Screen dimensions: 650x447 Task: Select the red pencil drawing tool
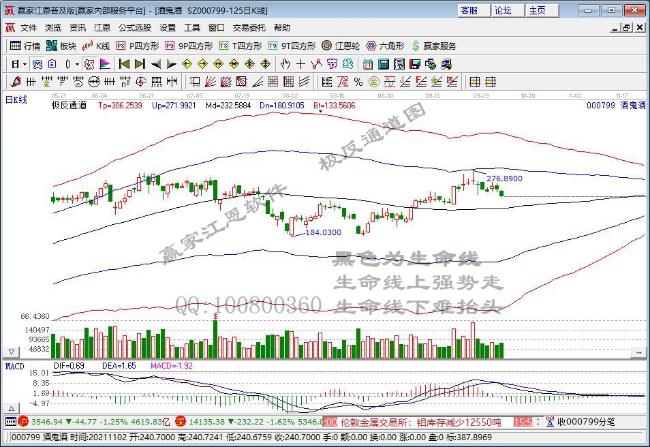click(x=15, y=82)
